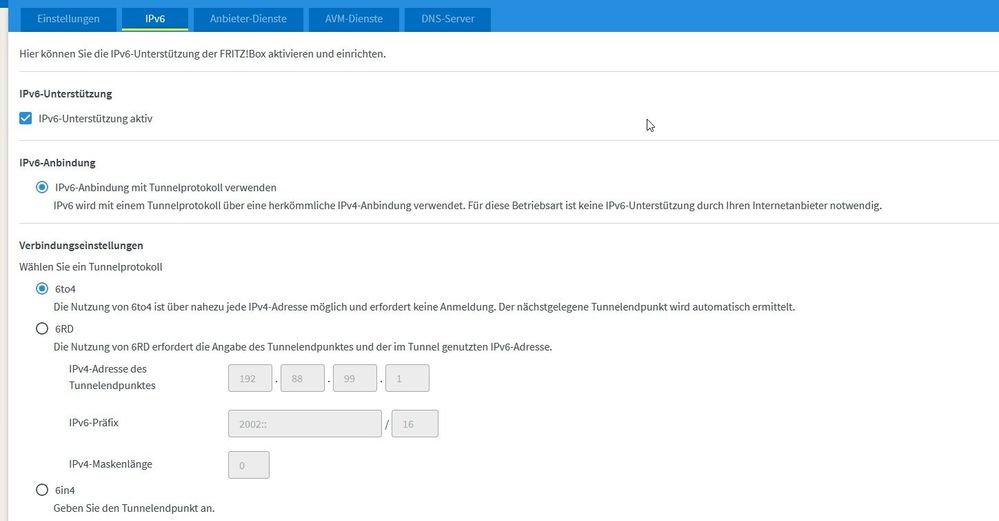The image size is (999, 521).
Task: Choose the 6RD radio button
Action: (42, 328)
